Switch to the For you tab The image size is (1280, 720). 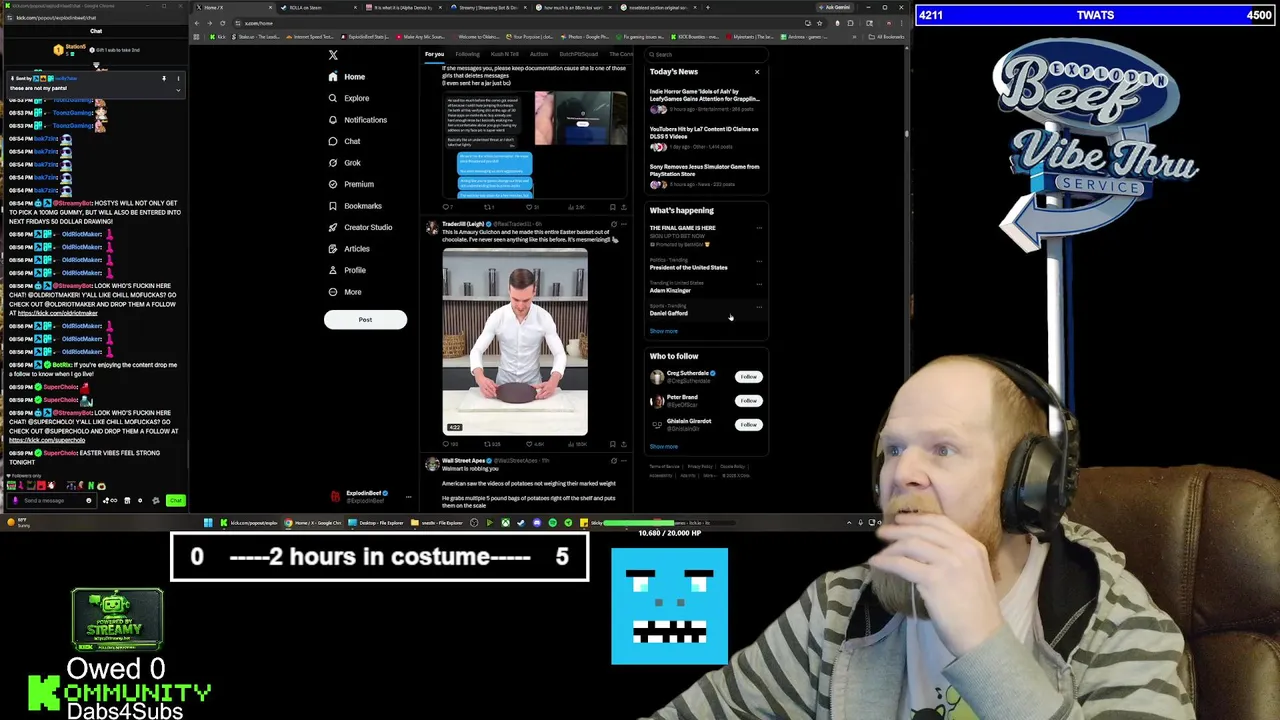[434, 54]
